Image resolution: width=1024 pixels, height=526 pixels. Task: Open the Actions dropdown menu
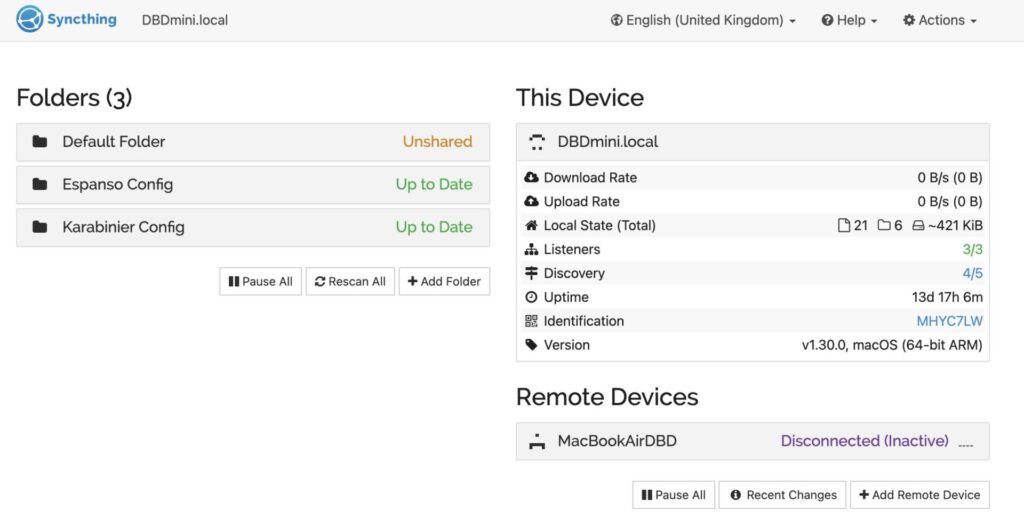[x=940, y=20]
